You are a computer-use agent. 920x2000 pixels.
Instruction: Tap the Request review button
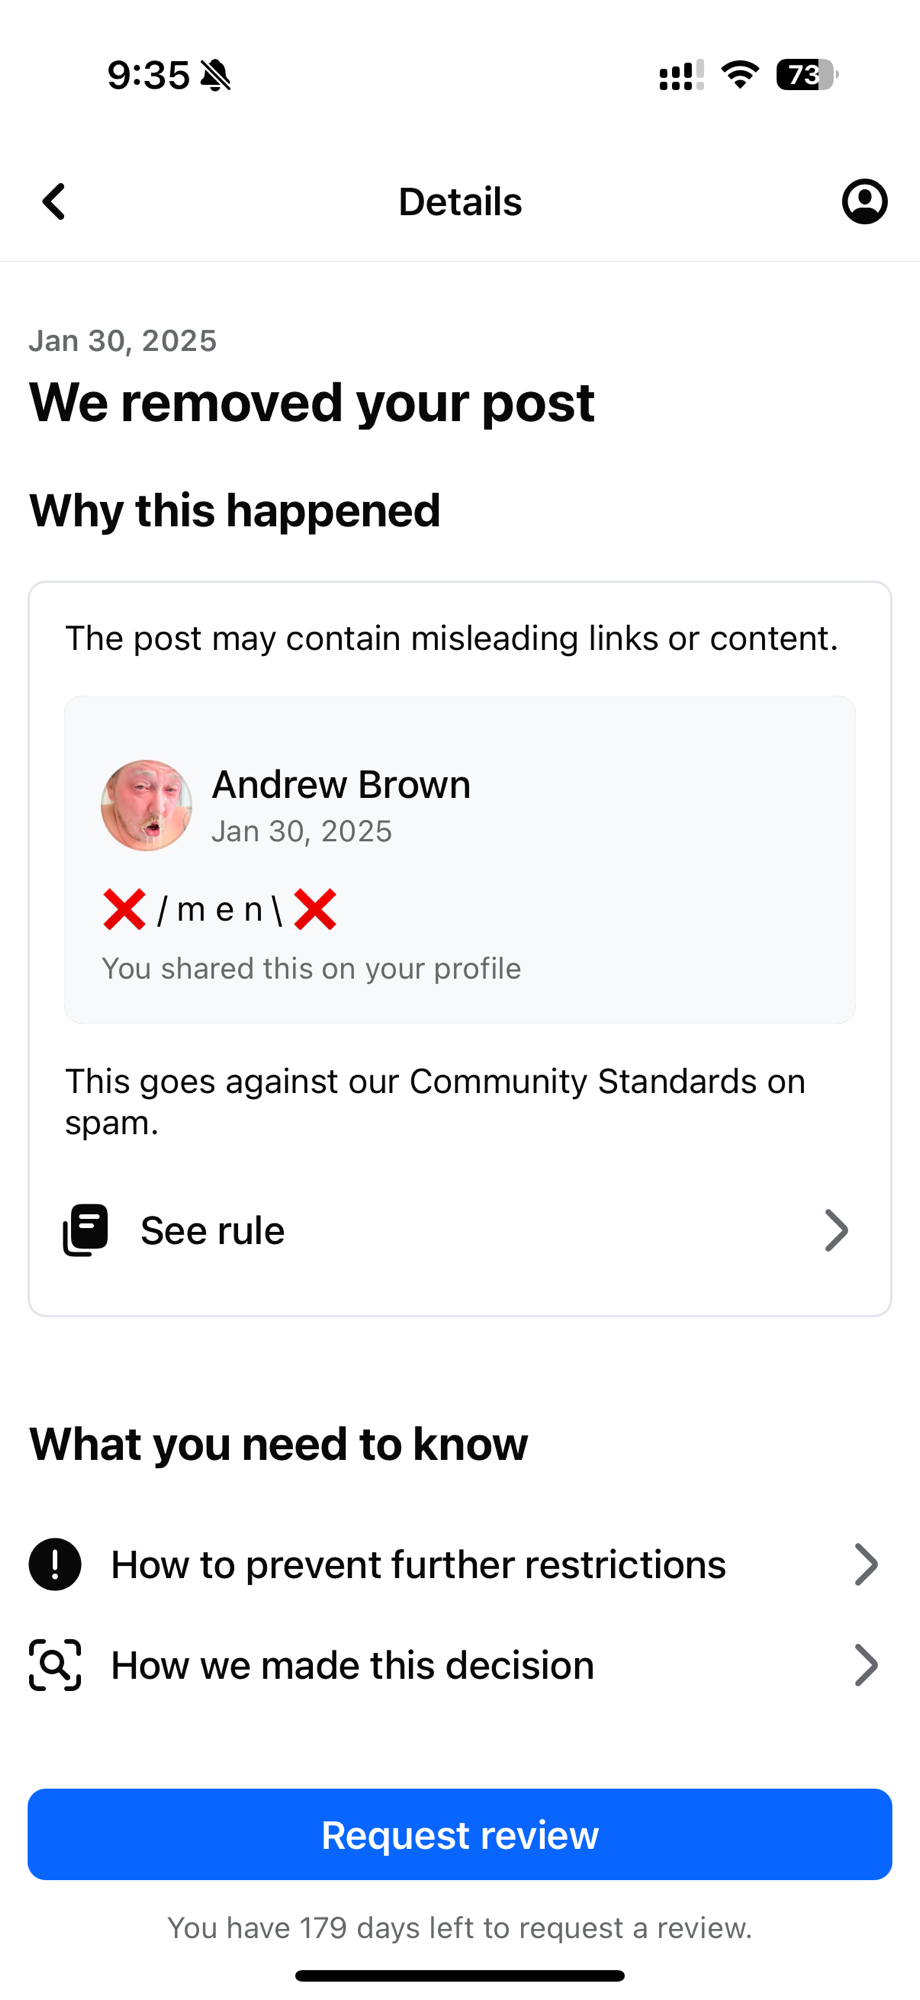(460, 1834)
